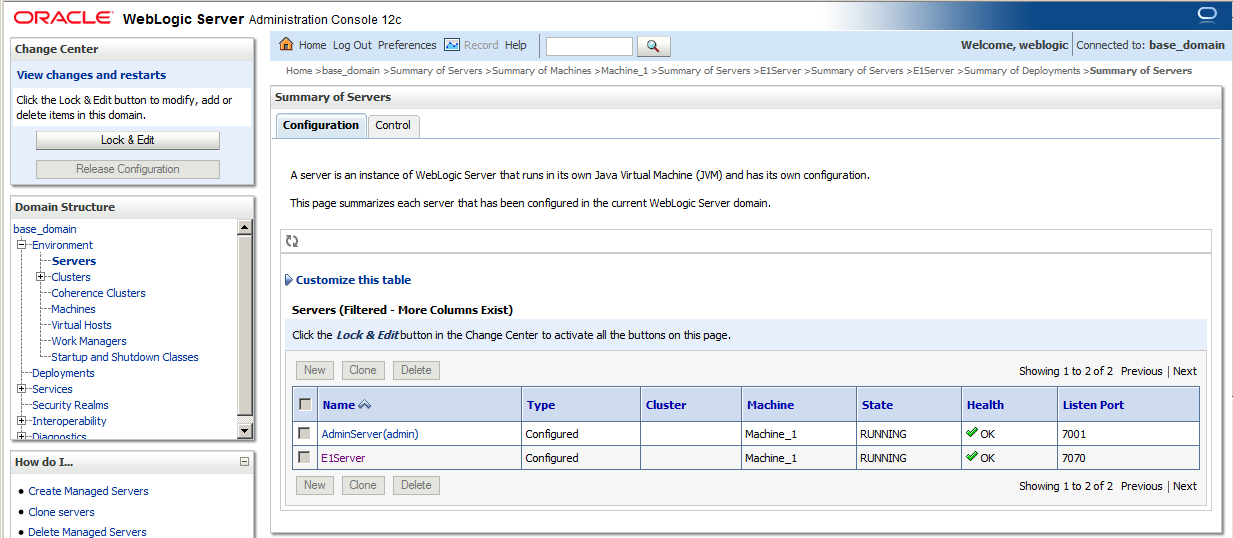
Task: Select Work Managers in tree
Action: click(89, 341)
